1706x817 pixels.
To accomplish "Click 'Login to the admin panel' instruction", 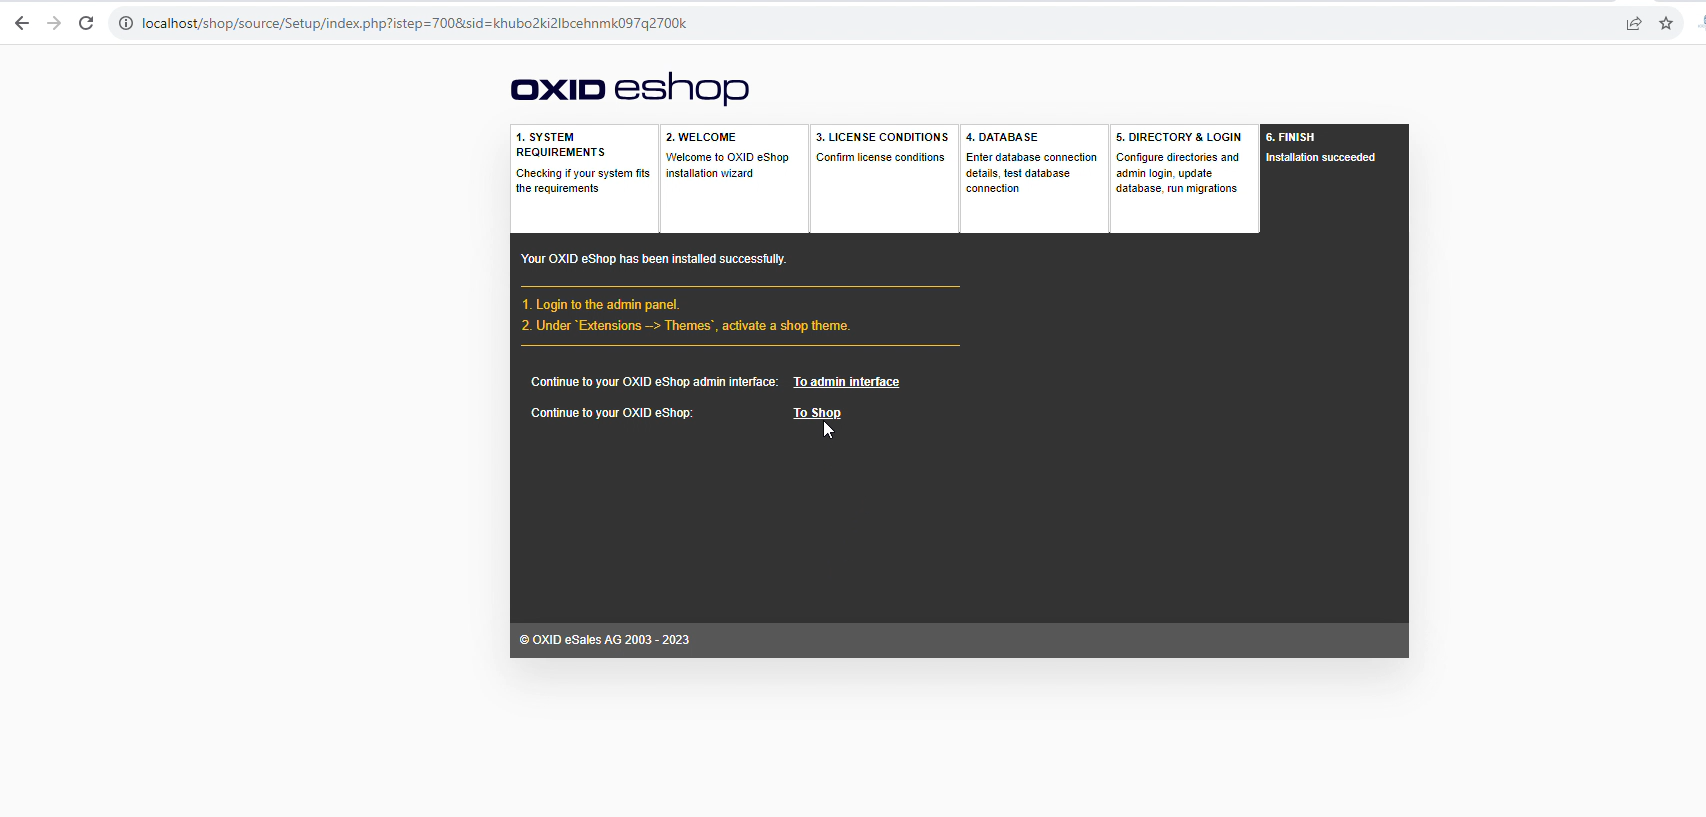I will (606, 305).
